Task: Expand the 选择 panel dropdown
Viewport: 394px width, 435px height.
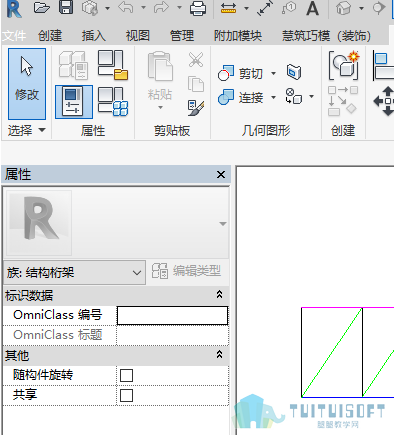Action: 42,130
